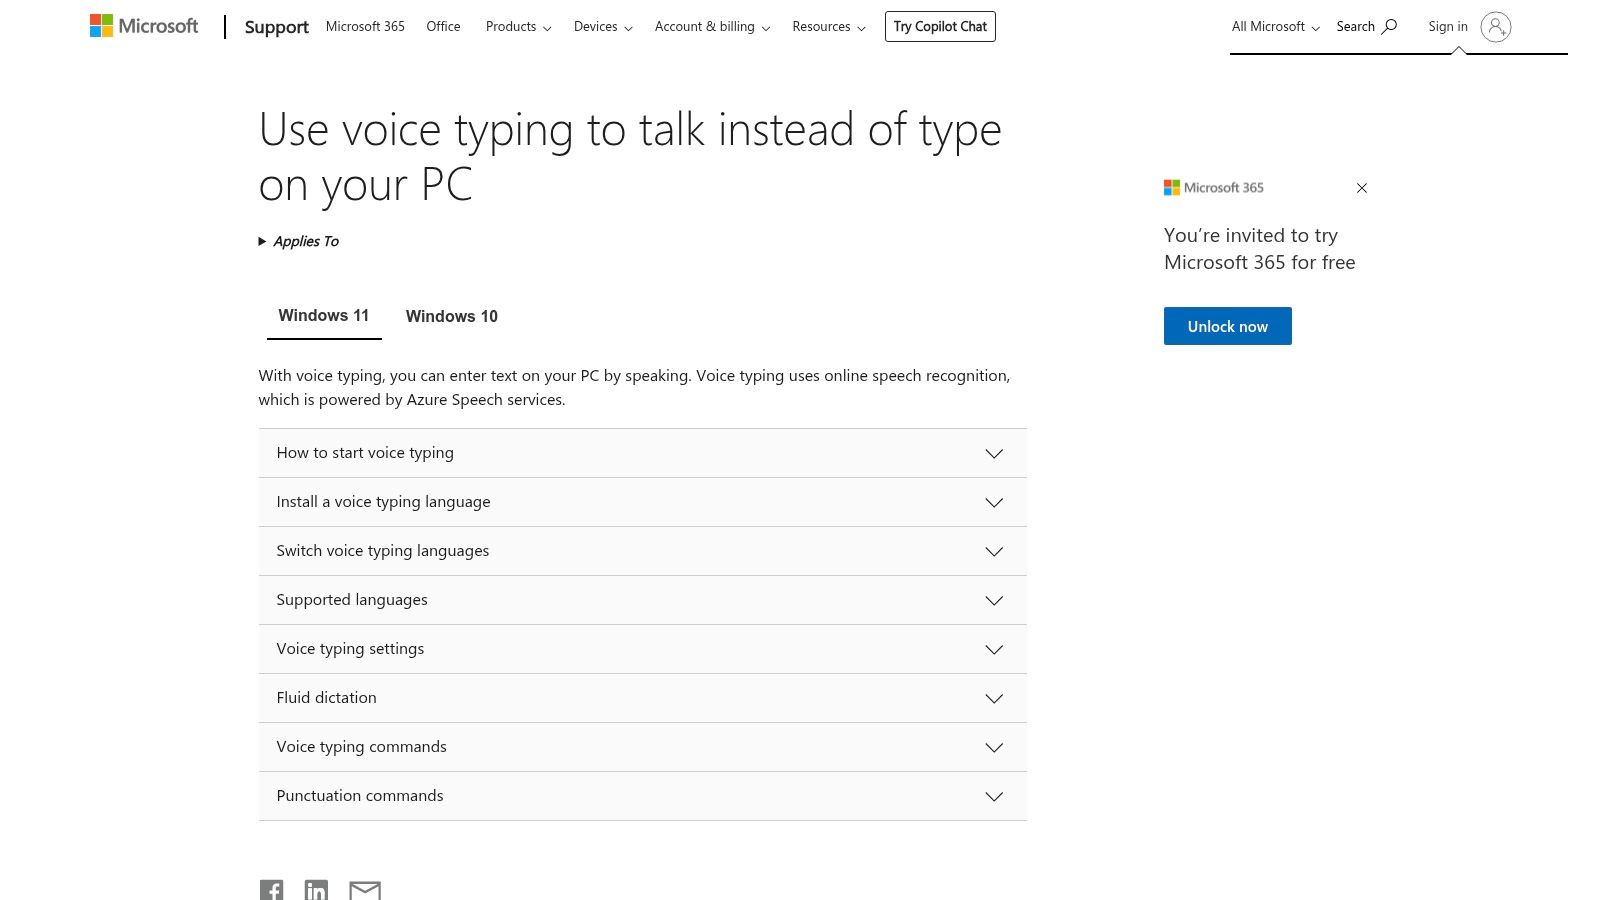
Task: Open the Devices dropdown
Action: pyautogui.click(x=602, y=26)
